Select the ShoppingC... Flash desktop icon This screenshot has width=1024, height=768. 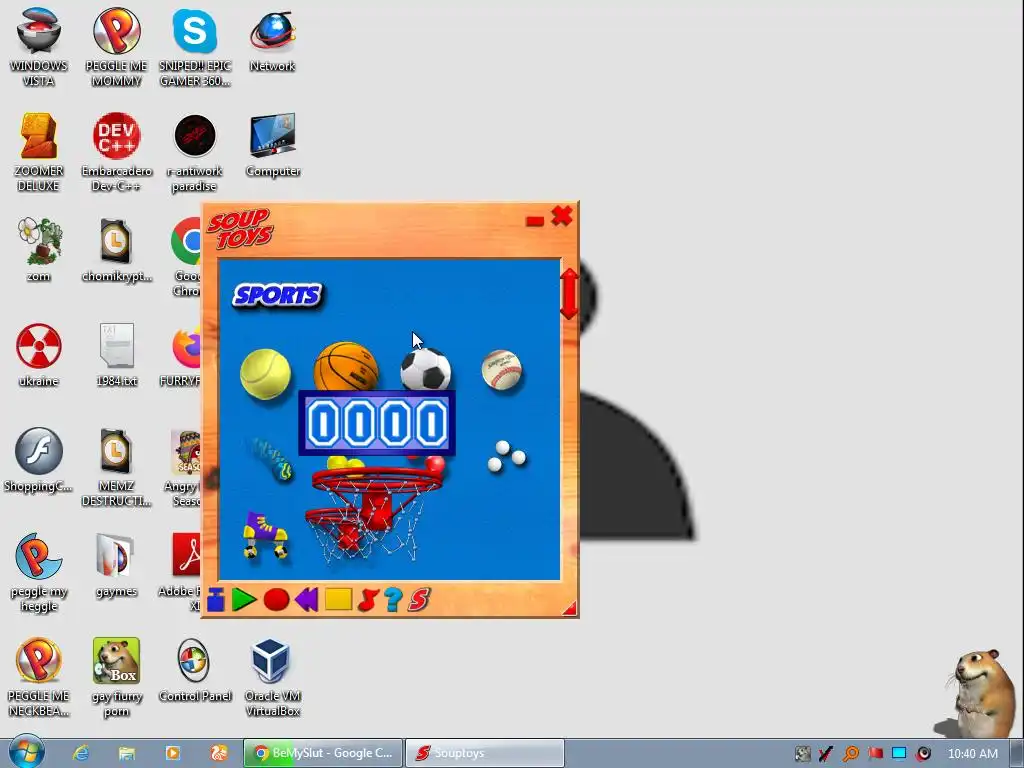(x=39, y=460)
